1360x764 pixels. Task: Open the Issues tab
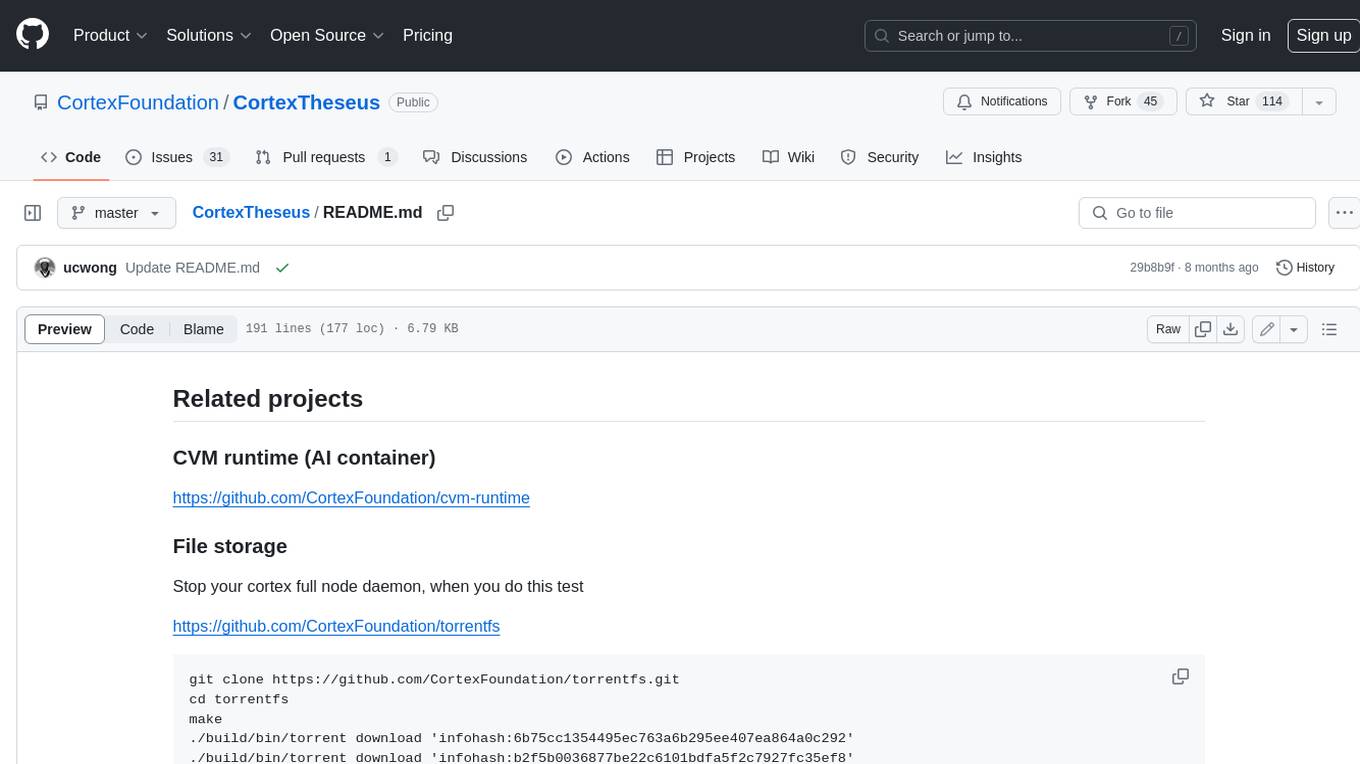[x=177, y=157]
